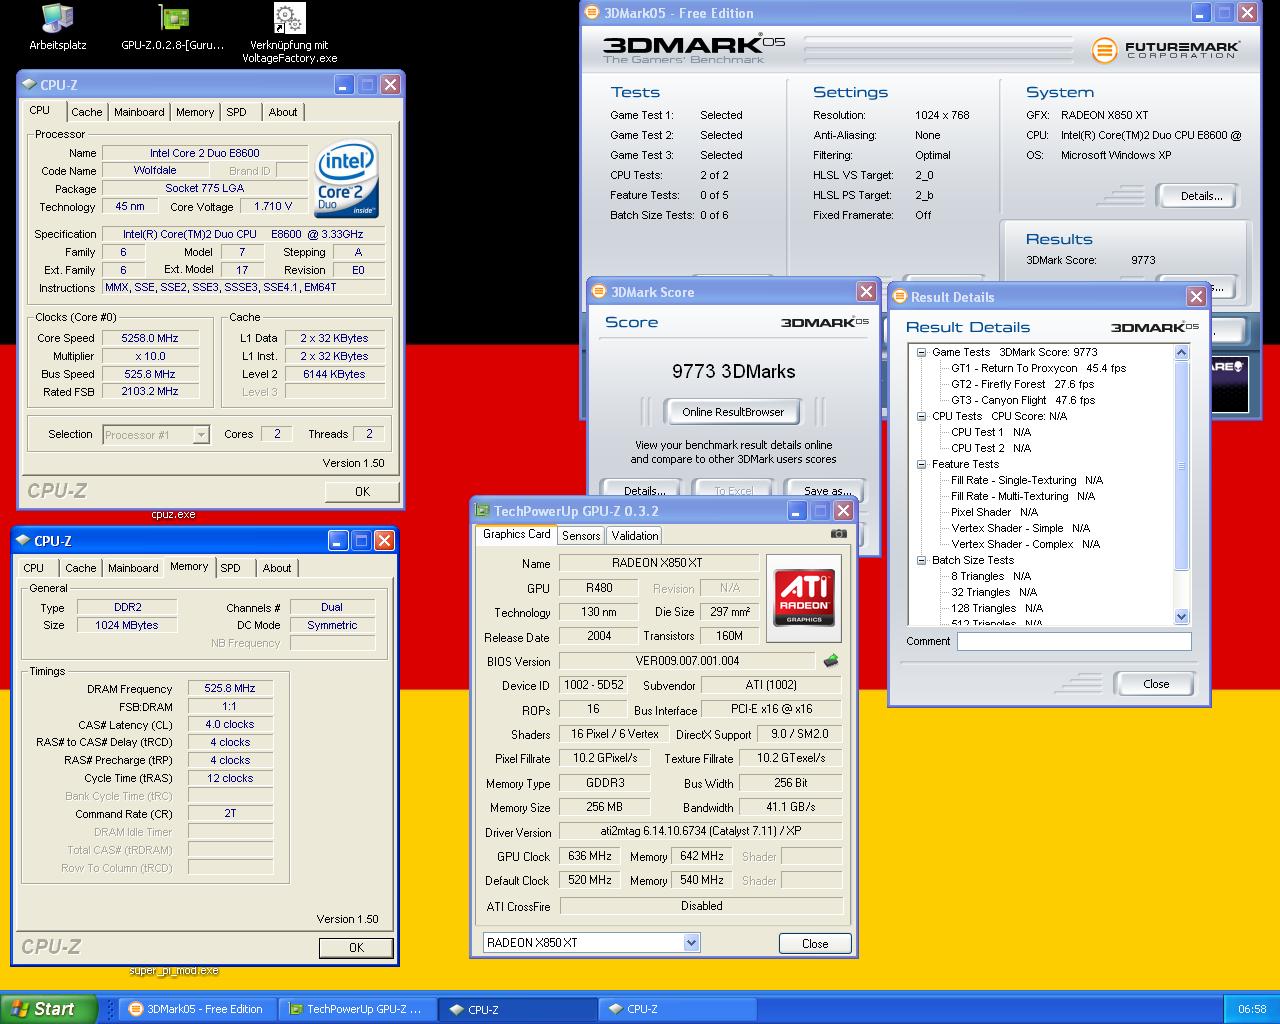Click the BIOS Version VER009.007.001.004 field

[687, 661]
